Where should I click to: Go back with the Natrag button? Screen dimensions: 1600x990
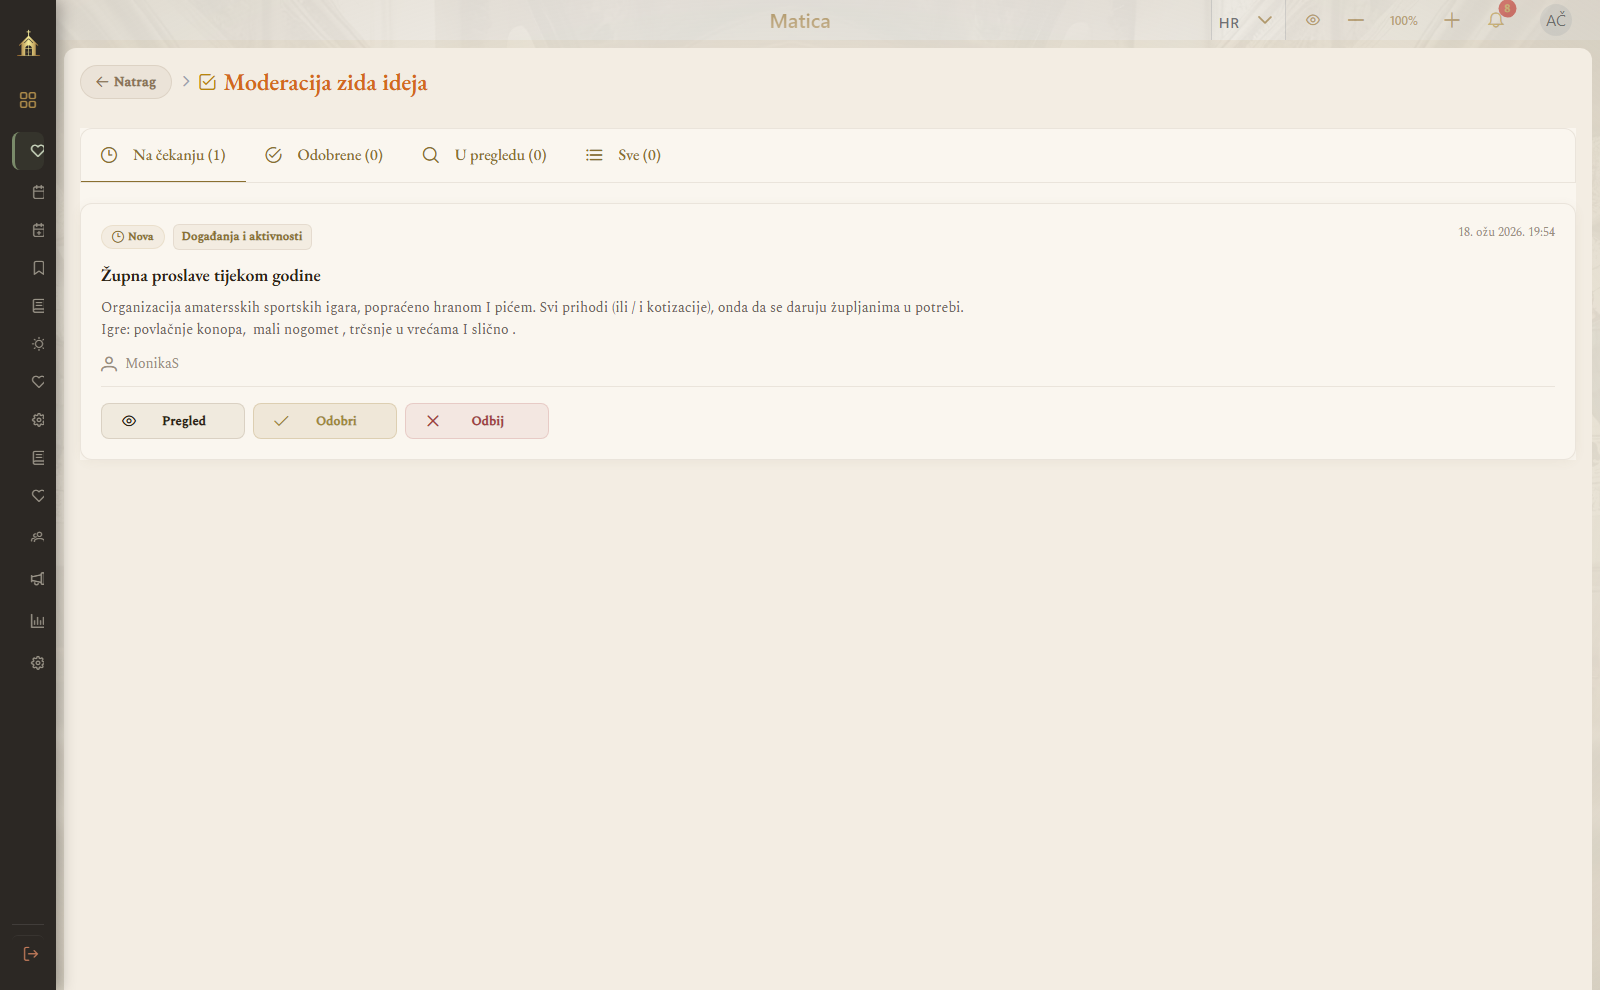[x=126, y=82]
